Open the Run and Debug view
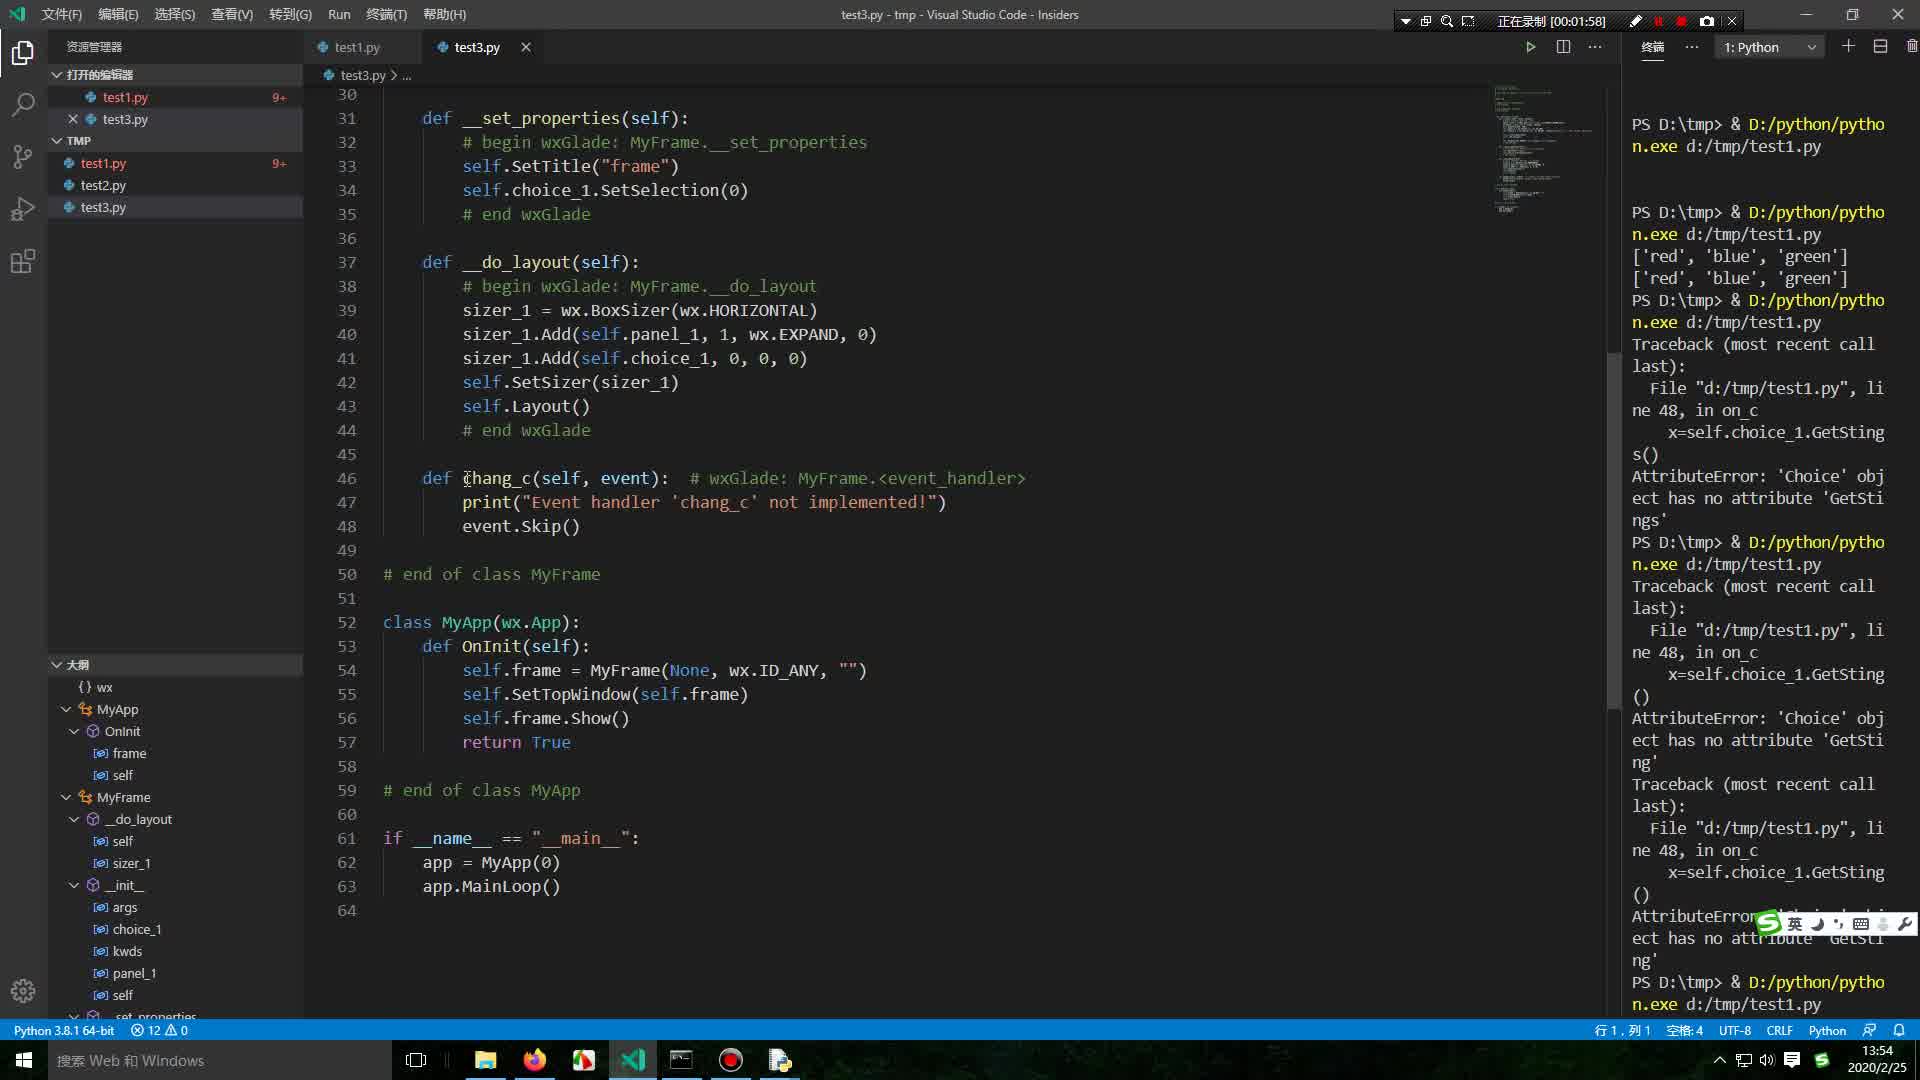 [x=23, y=209]
